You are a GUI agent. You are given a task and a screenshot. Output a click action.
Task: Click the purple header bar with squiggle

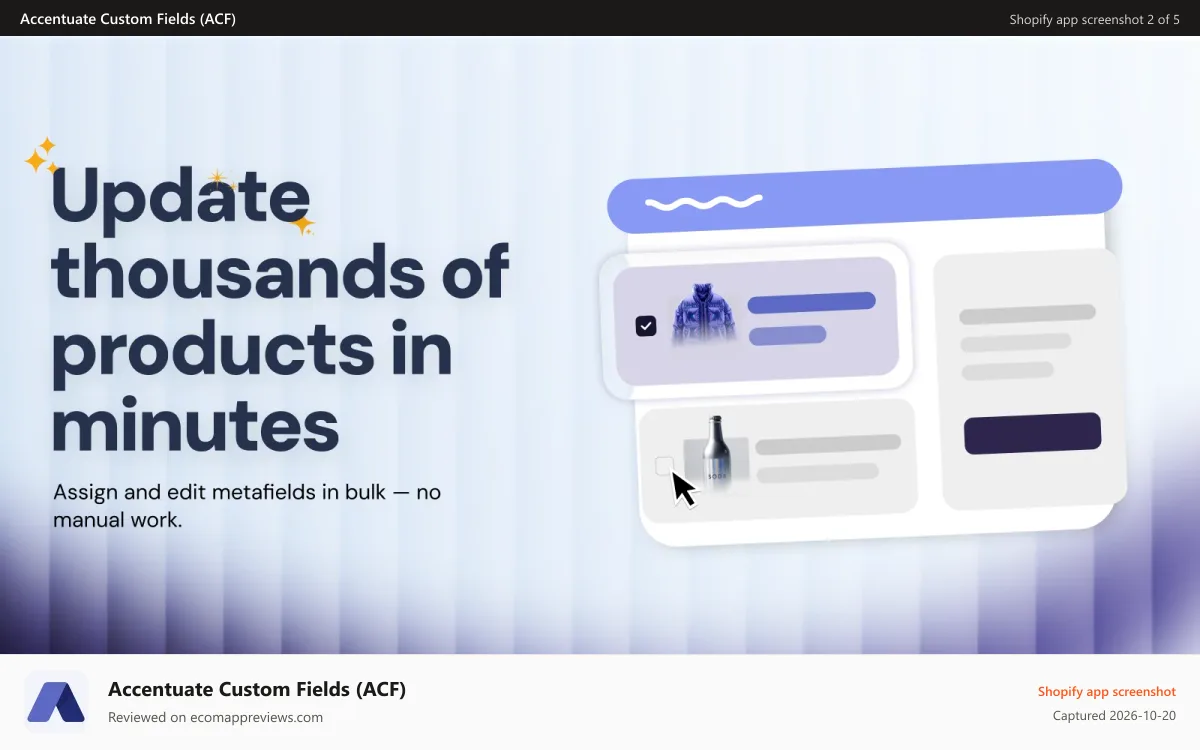[864, 196]
